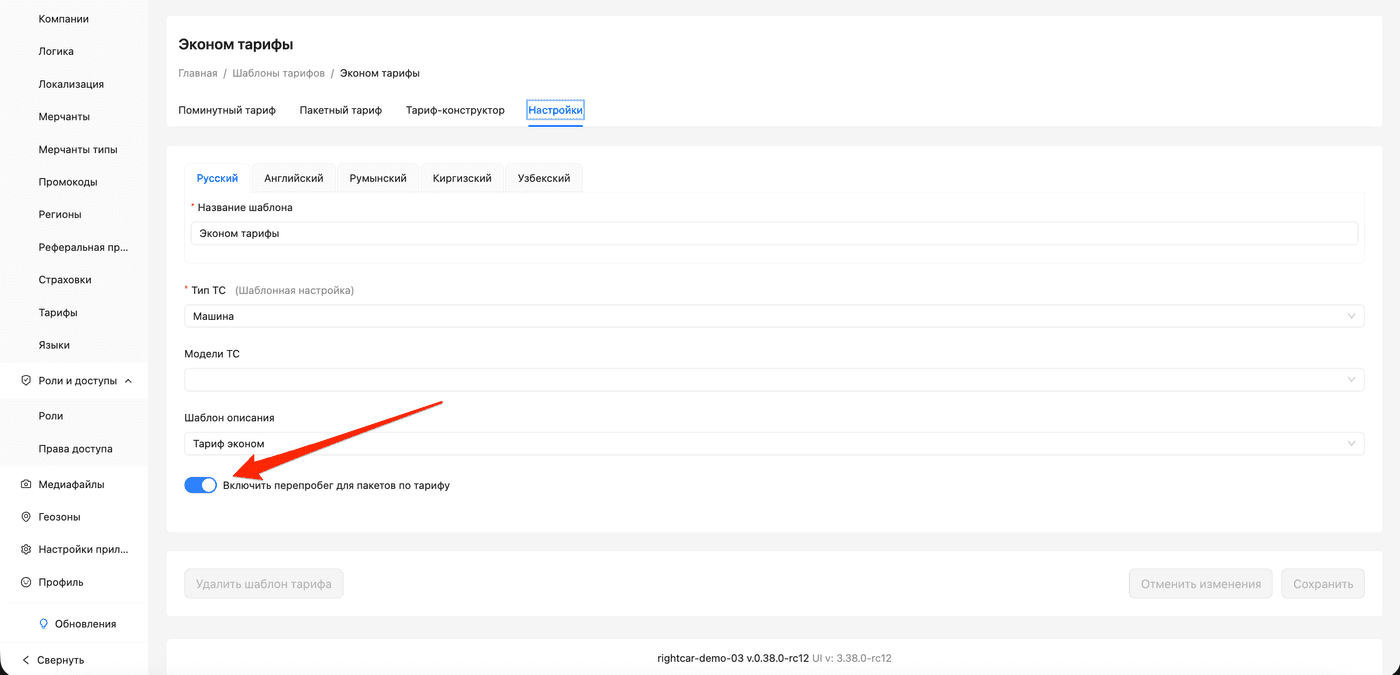
Task: Click the shield icon beside Роли и доступы
Action: tap(26, 381)
